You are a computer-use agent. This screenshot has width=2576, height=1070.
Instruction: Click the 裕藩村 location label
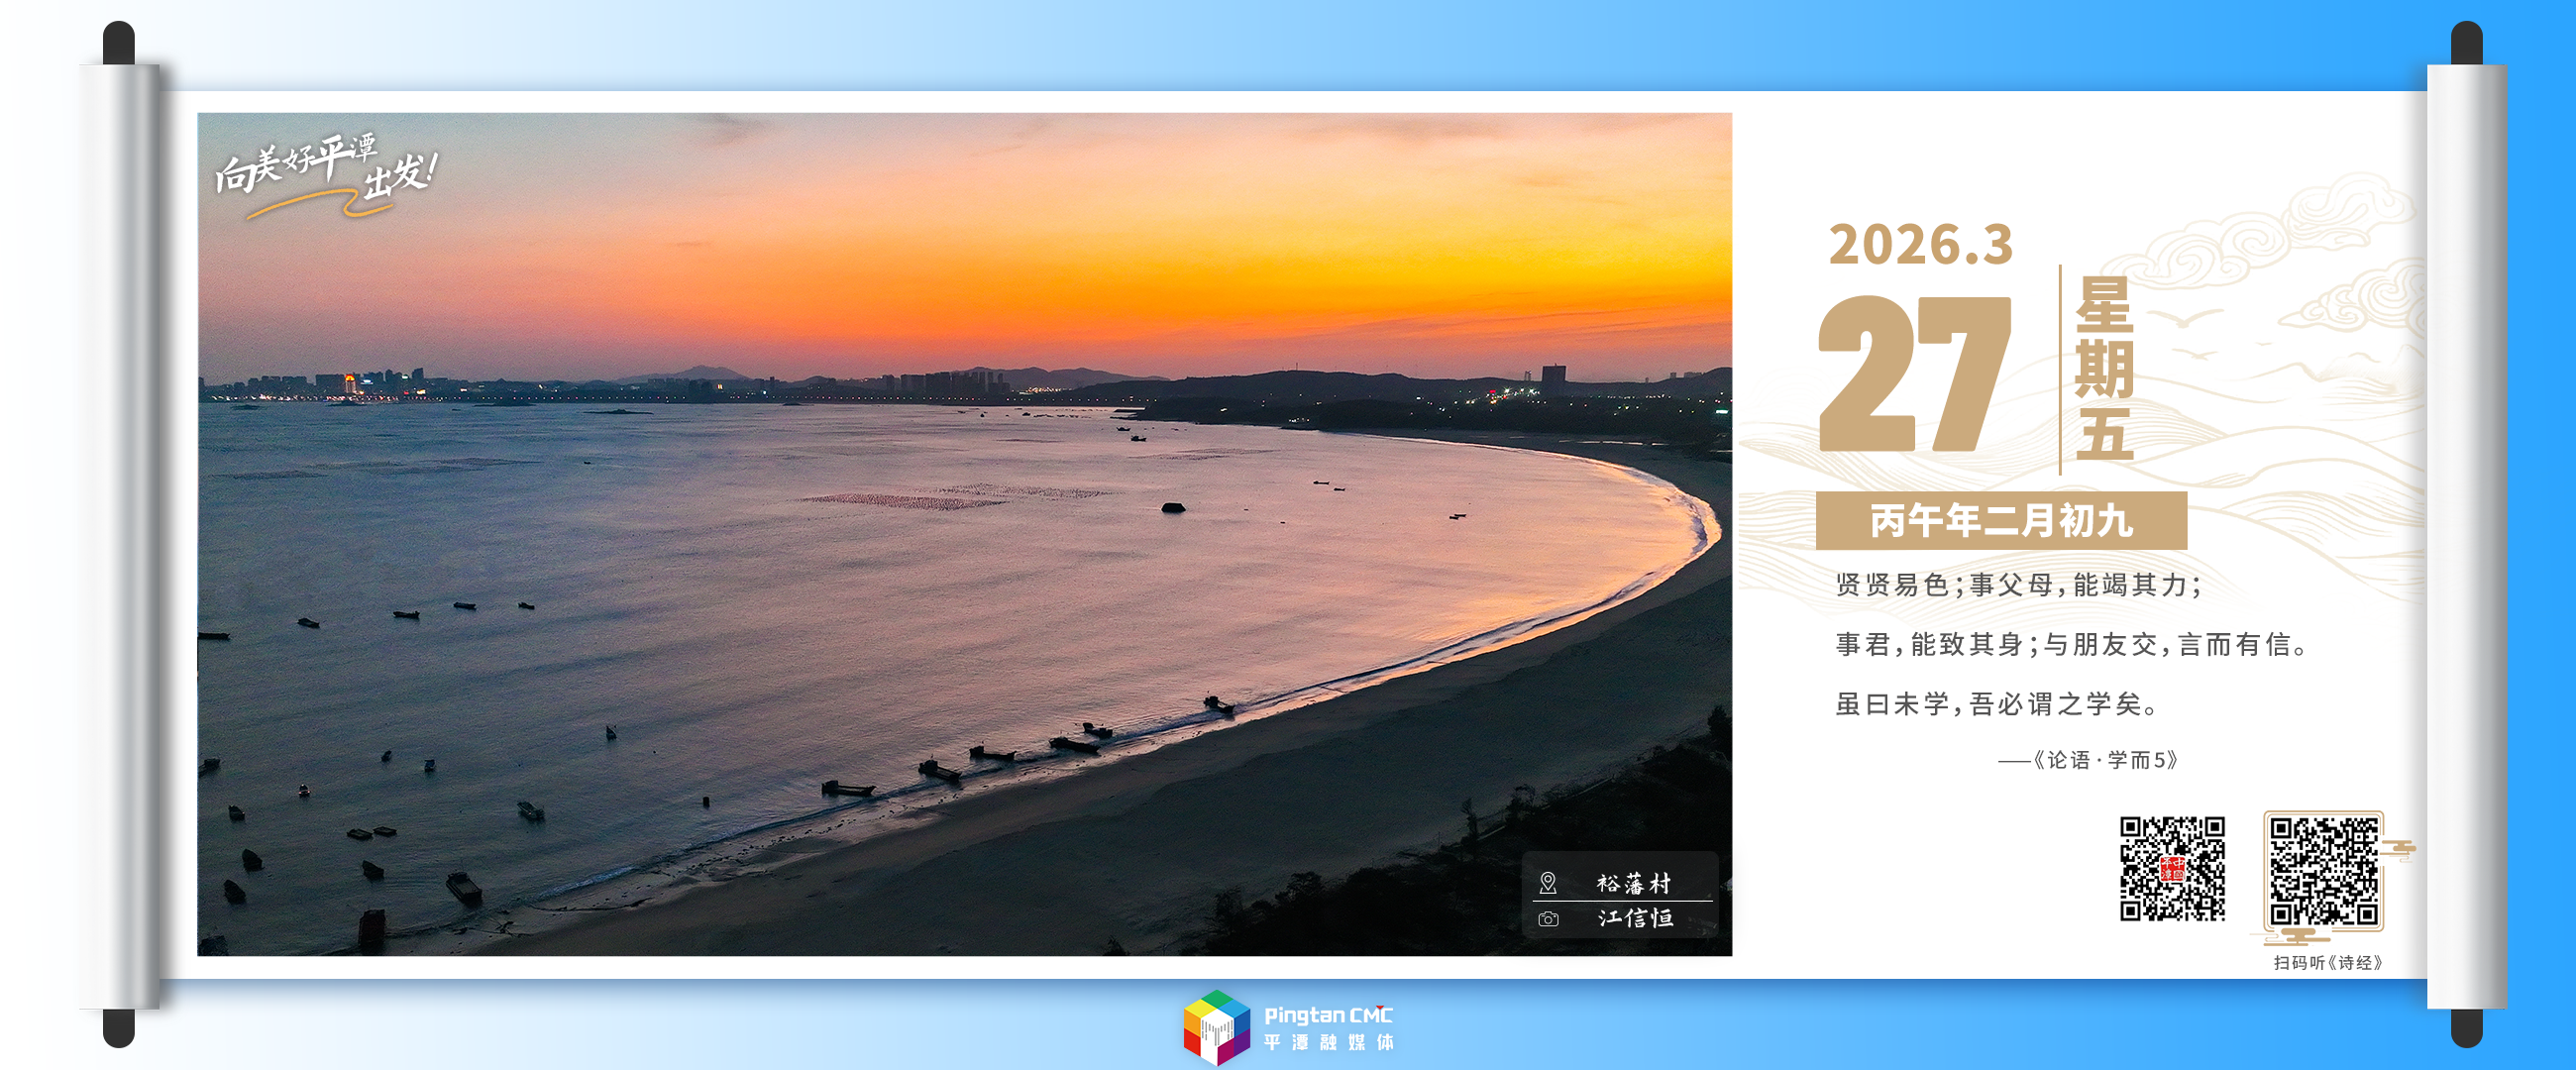tap(1633, 883)
